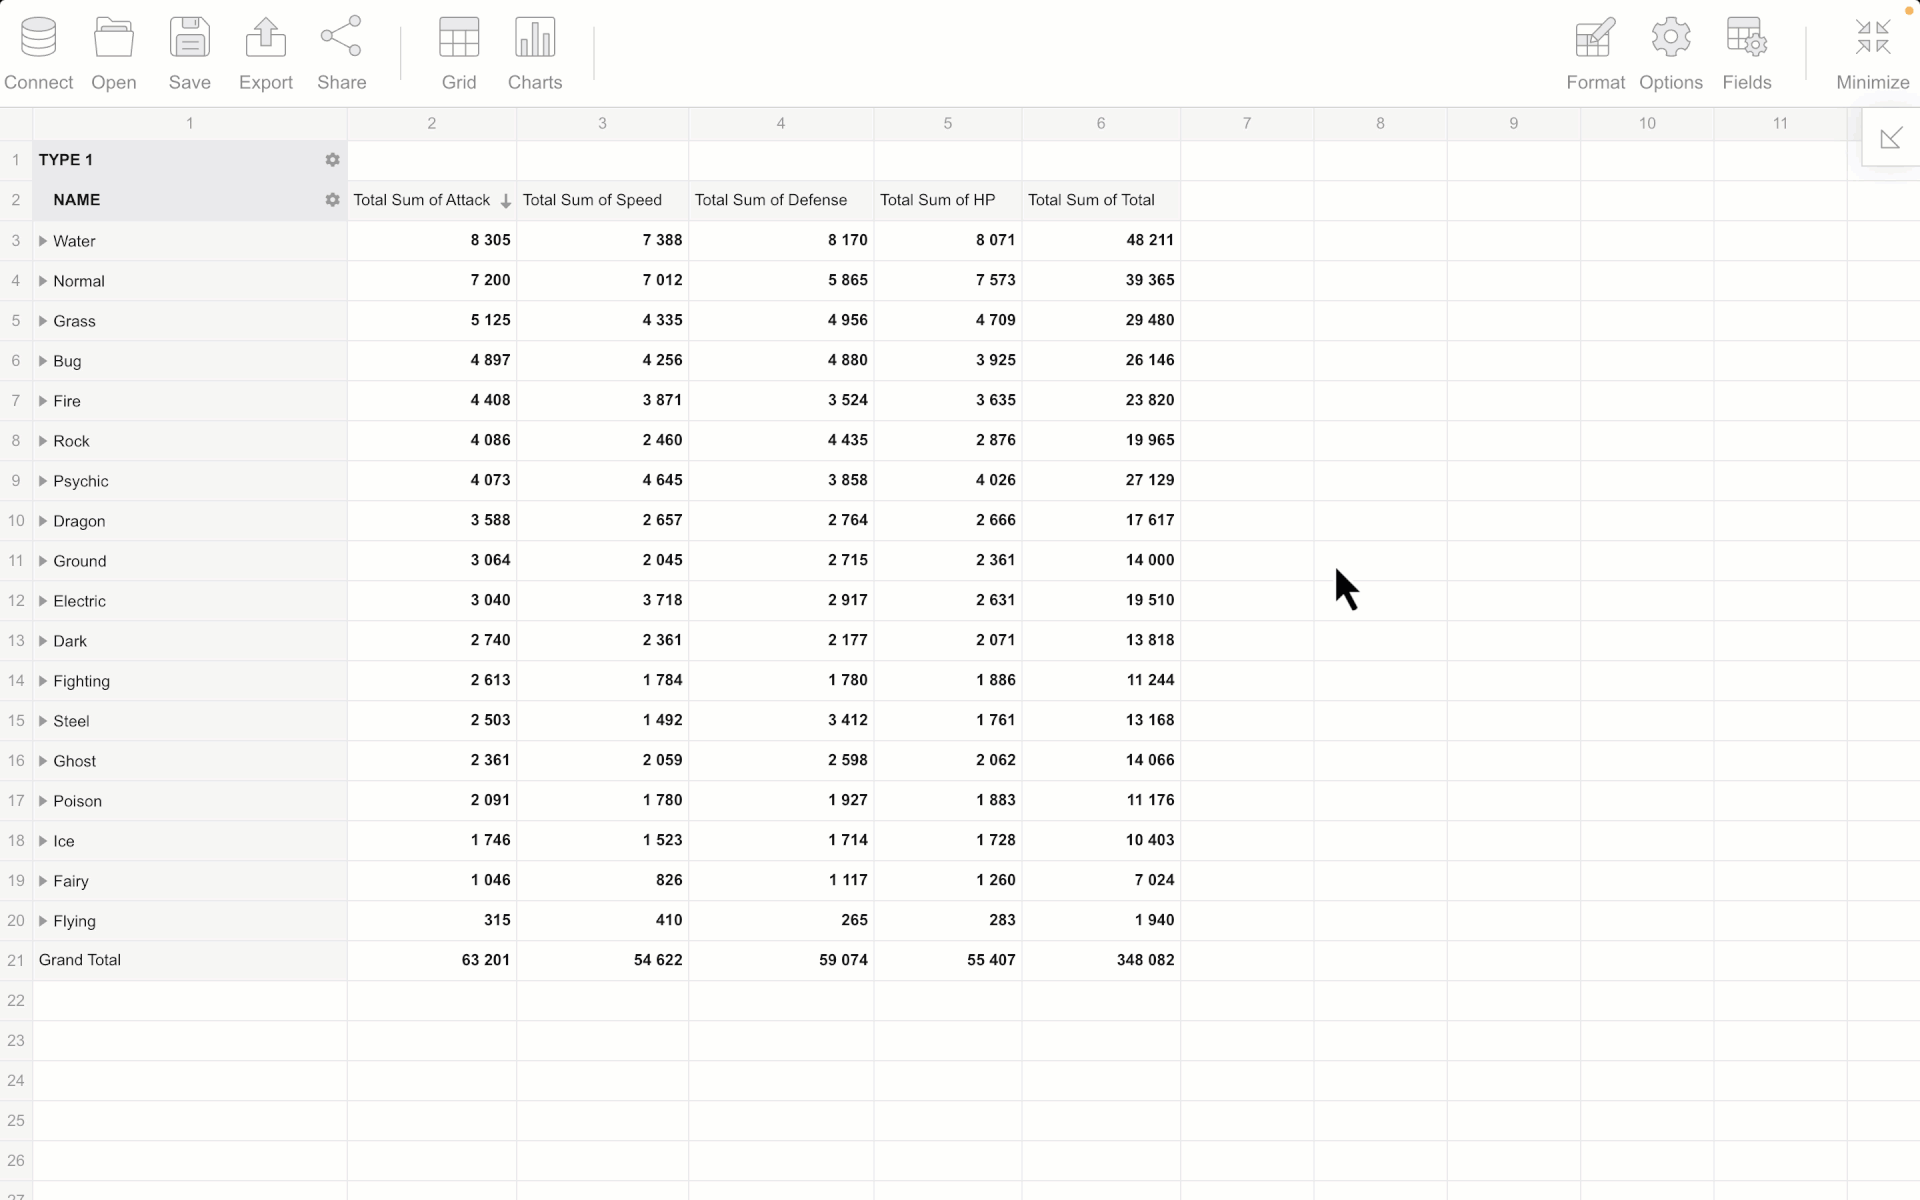The image size is (1920, 1200).
Task: Expand the Poison row
Action: [43, 801]
